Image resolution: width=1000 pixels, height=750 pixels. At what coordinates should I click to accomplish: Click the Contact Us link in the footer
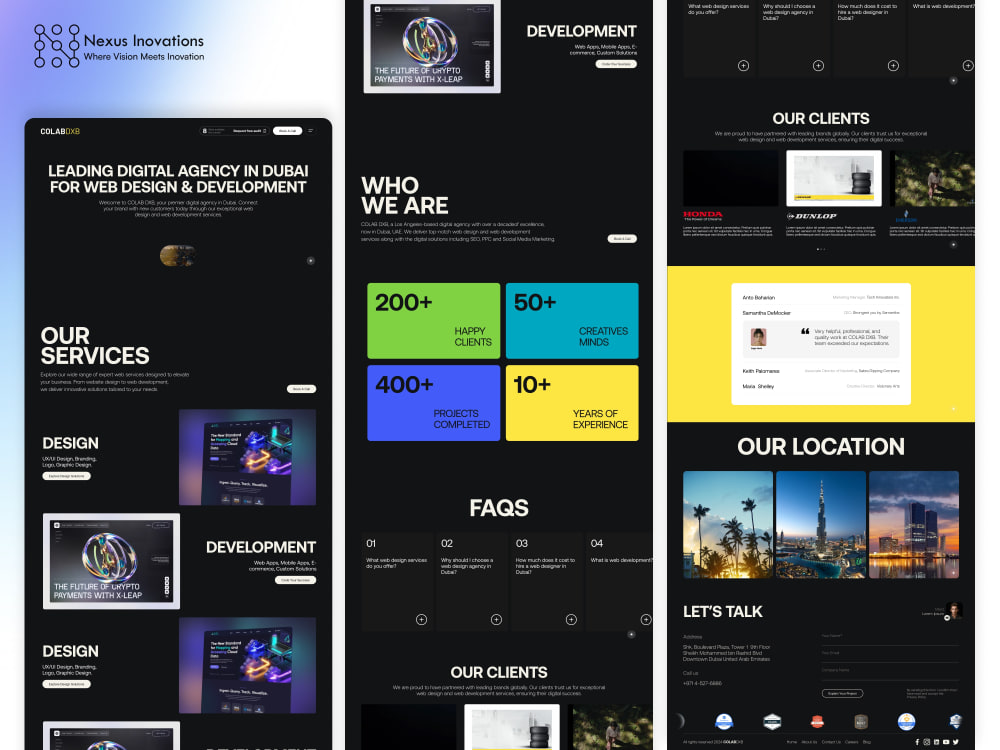pyautogui.click(x=831, y=742)
